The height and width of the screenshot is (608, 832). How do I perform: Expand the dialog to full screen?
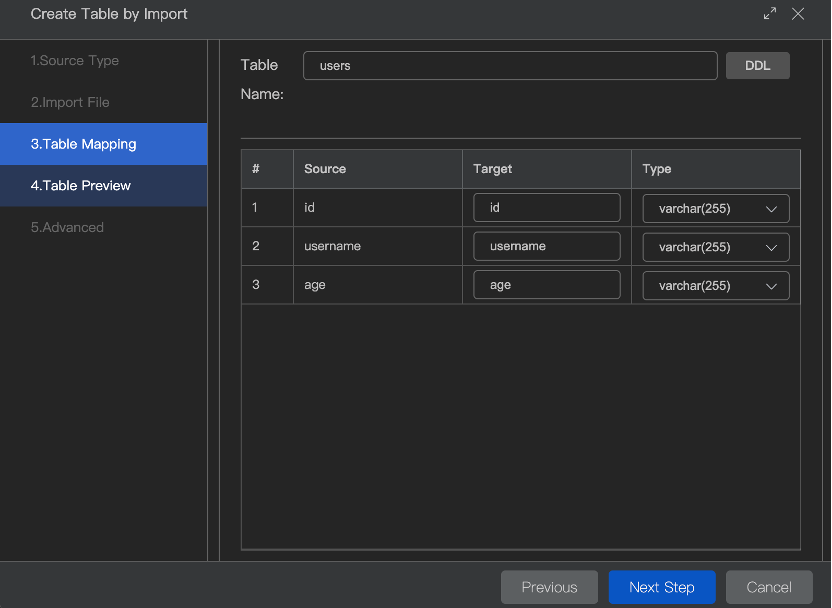pyautogui.click(x=769, y=14)
